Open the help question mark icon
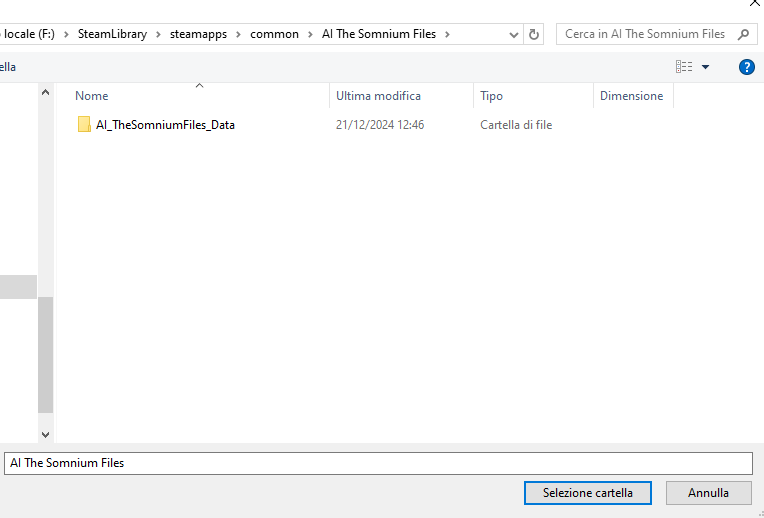764x518 pixels. tap(746, 67)
